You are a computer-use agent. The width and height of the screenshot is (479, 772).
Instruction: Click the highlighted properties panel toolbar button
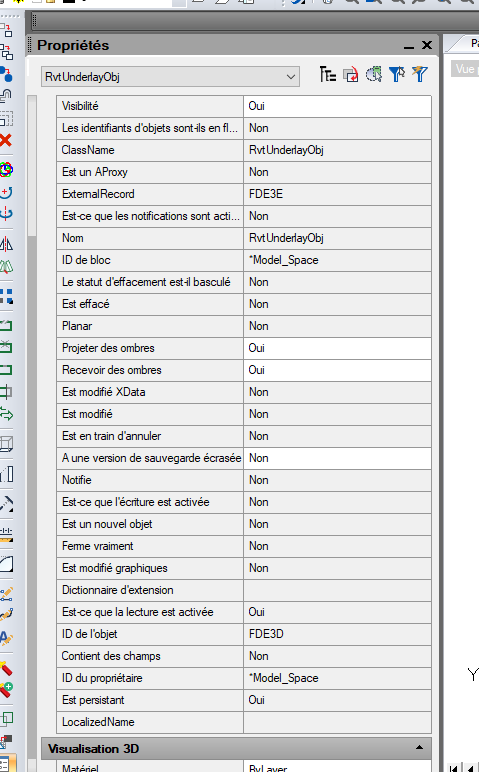click(x=7, y=763)
